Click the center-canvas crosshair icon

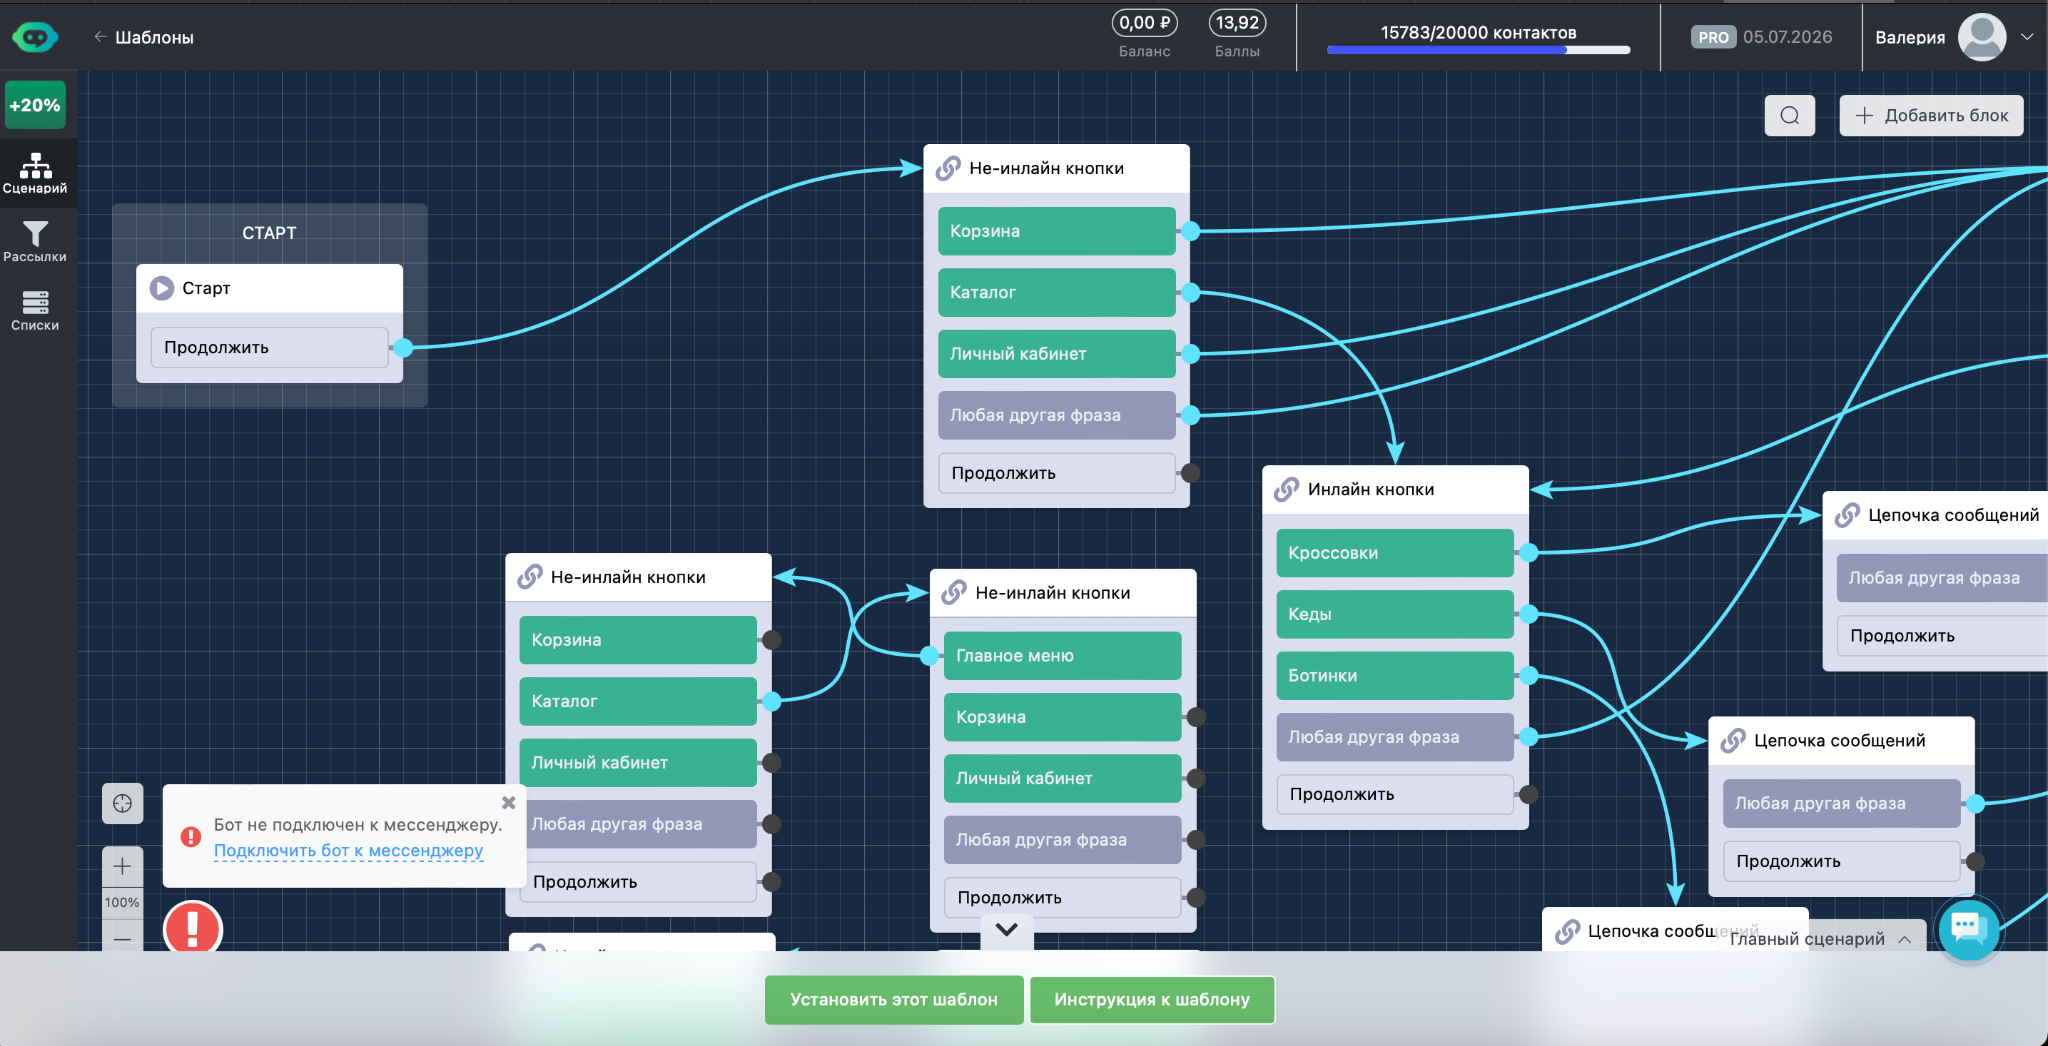coord(122,803)
